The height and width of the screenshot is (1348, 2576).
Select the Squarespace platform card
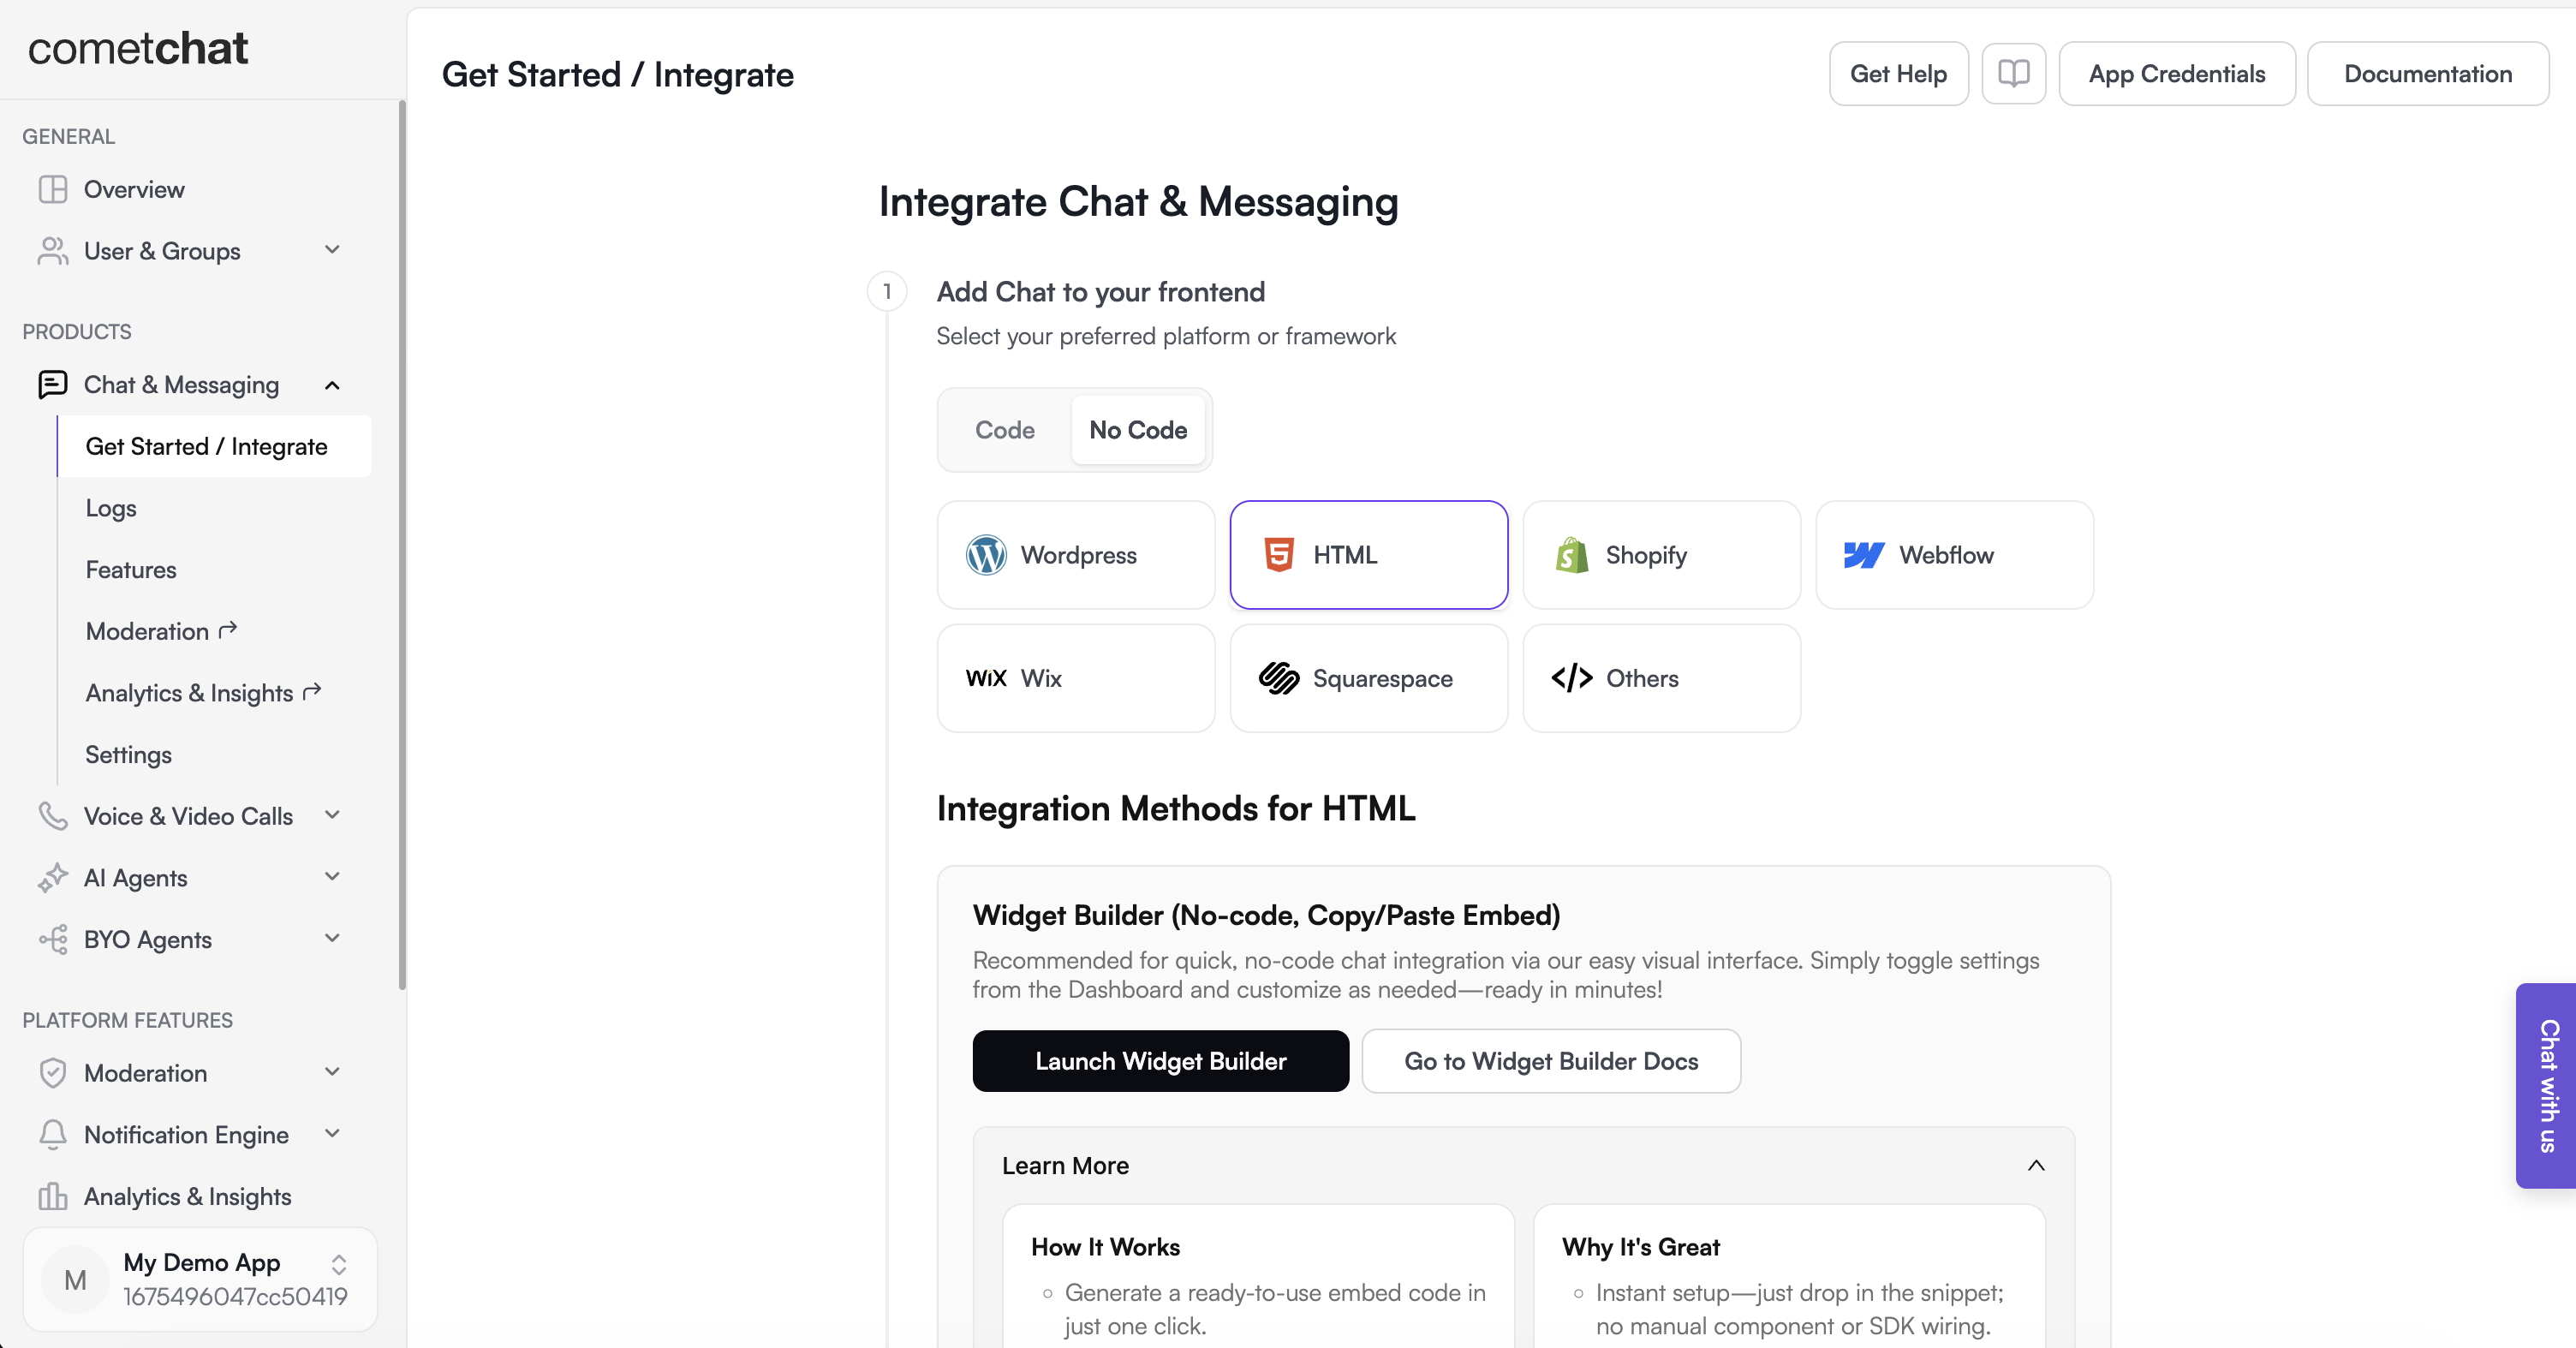tap(1368, 678)
